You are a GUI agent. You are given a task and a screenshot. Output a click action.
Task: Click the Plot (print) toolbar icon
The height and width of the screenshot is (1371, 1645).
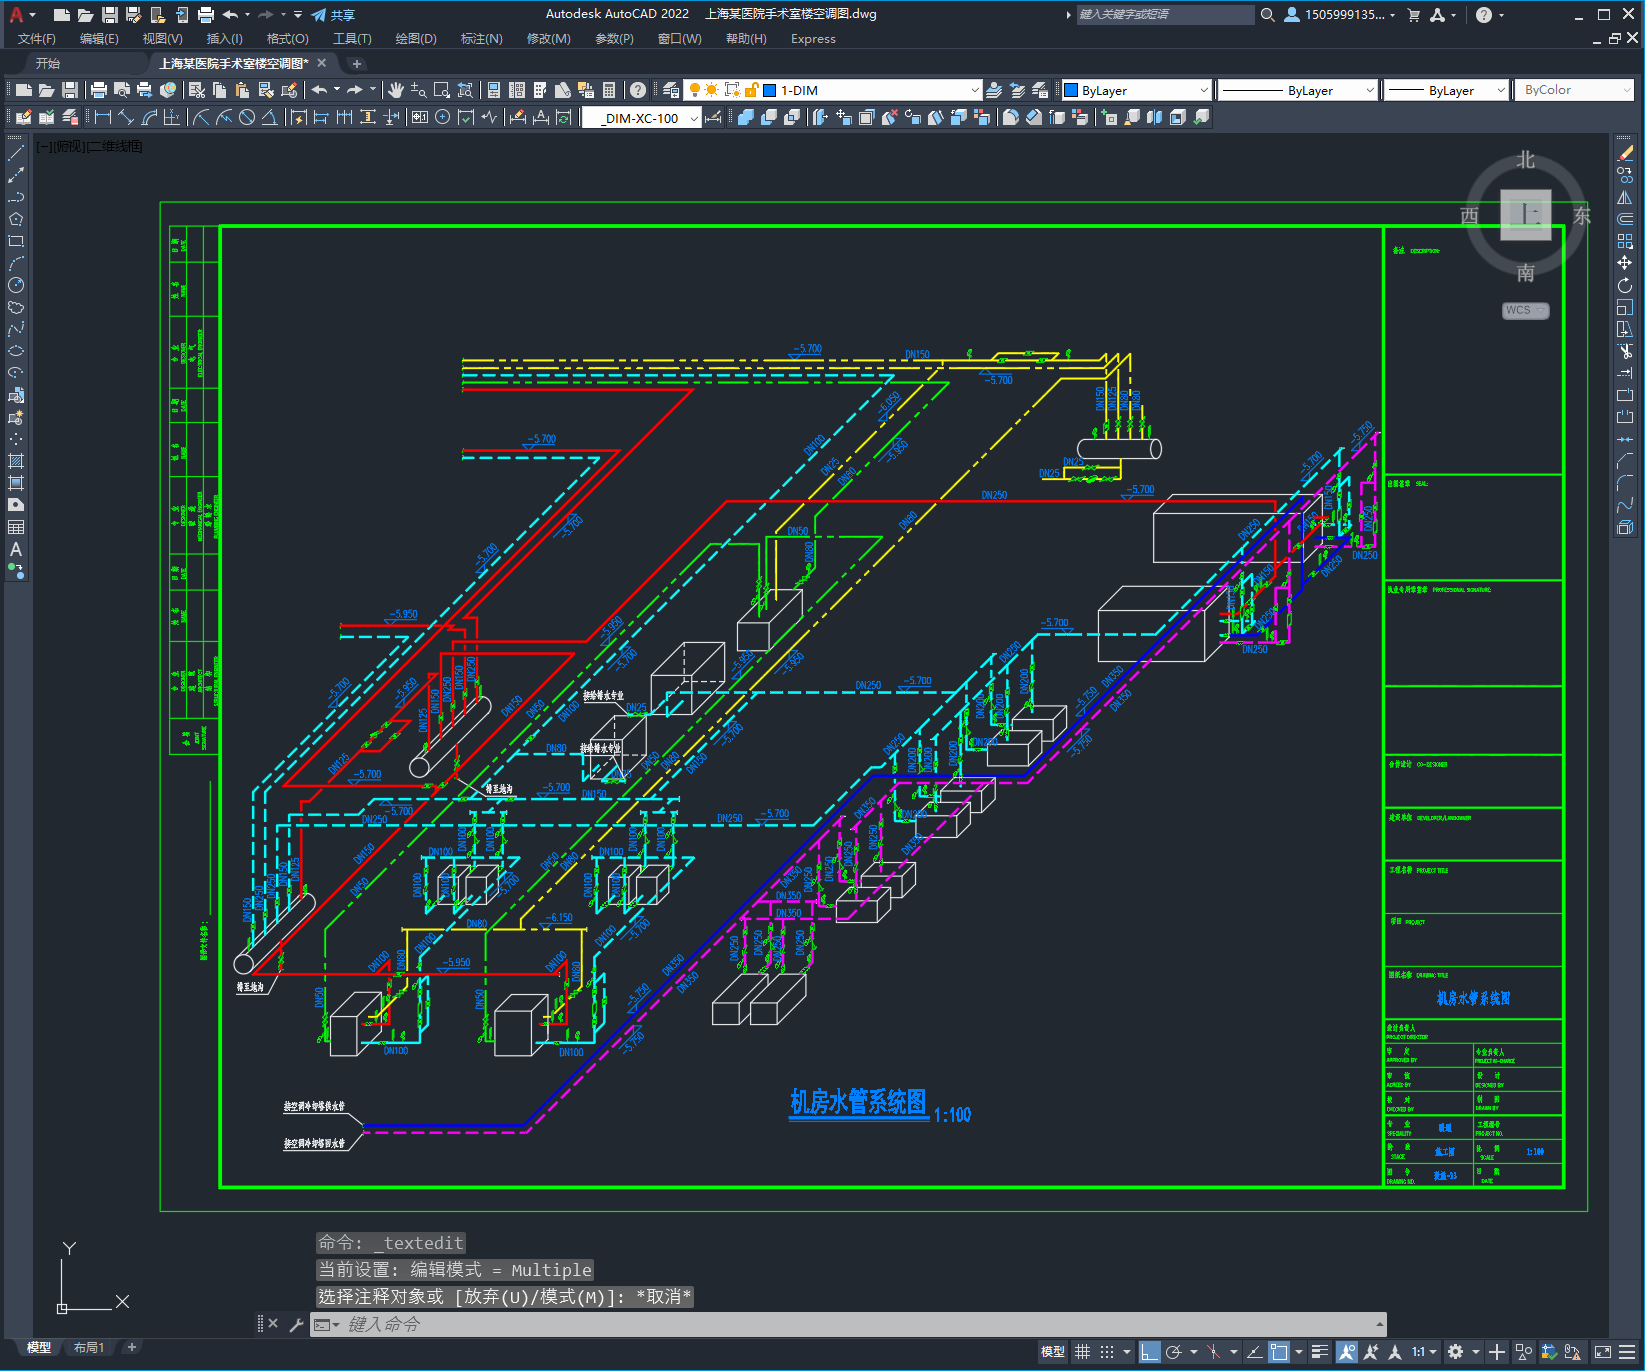coord(99,90)
